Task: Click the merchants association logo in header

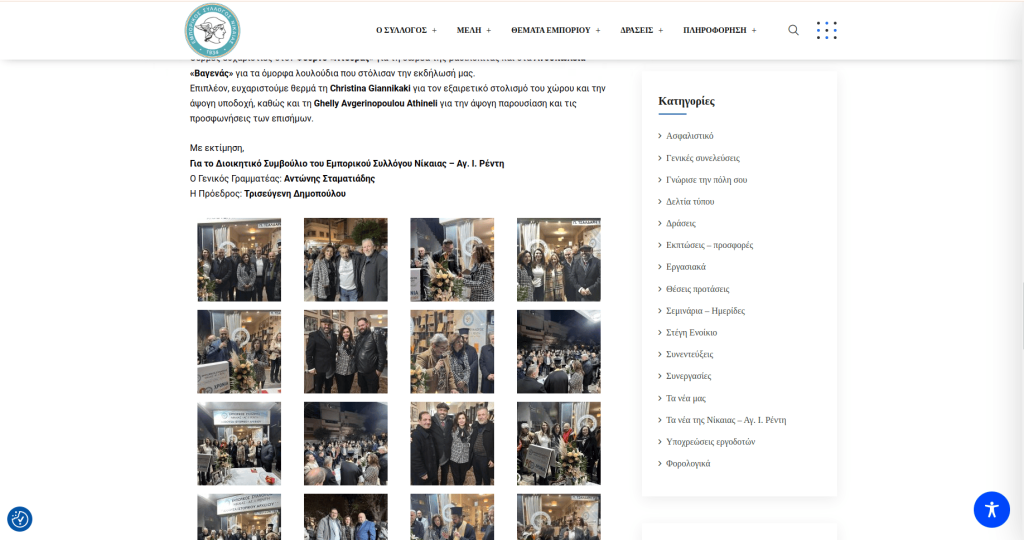Action: 212,30
